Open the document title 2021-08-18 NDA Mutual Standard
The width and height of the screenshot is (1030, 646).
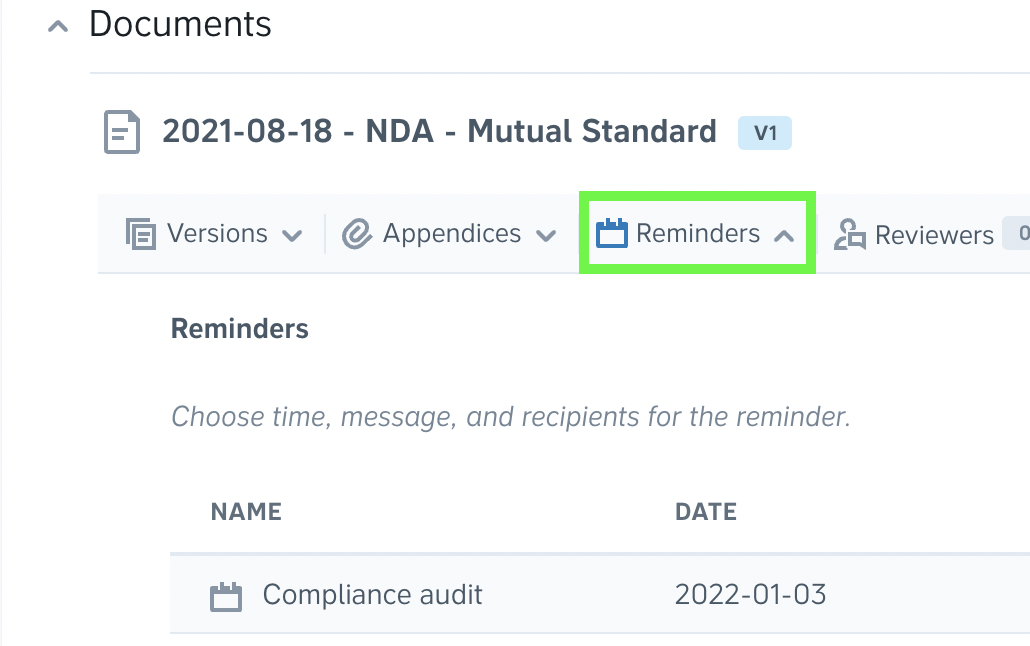coord(439,131)
